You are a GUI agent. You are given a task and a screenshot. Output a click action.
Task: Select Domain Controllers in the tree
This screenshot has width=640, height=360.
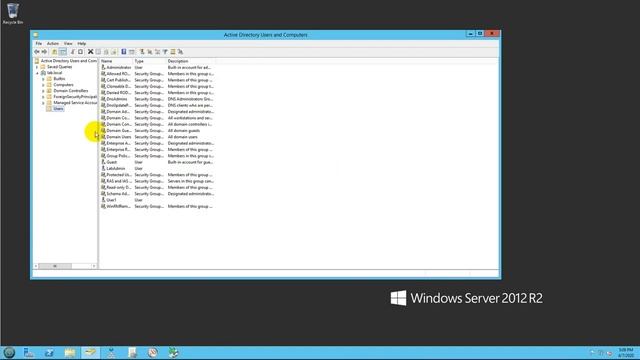coord(71,91)
